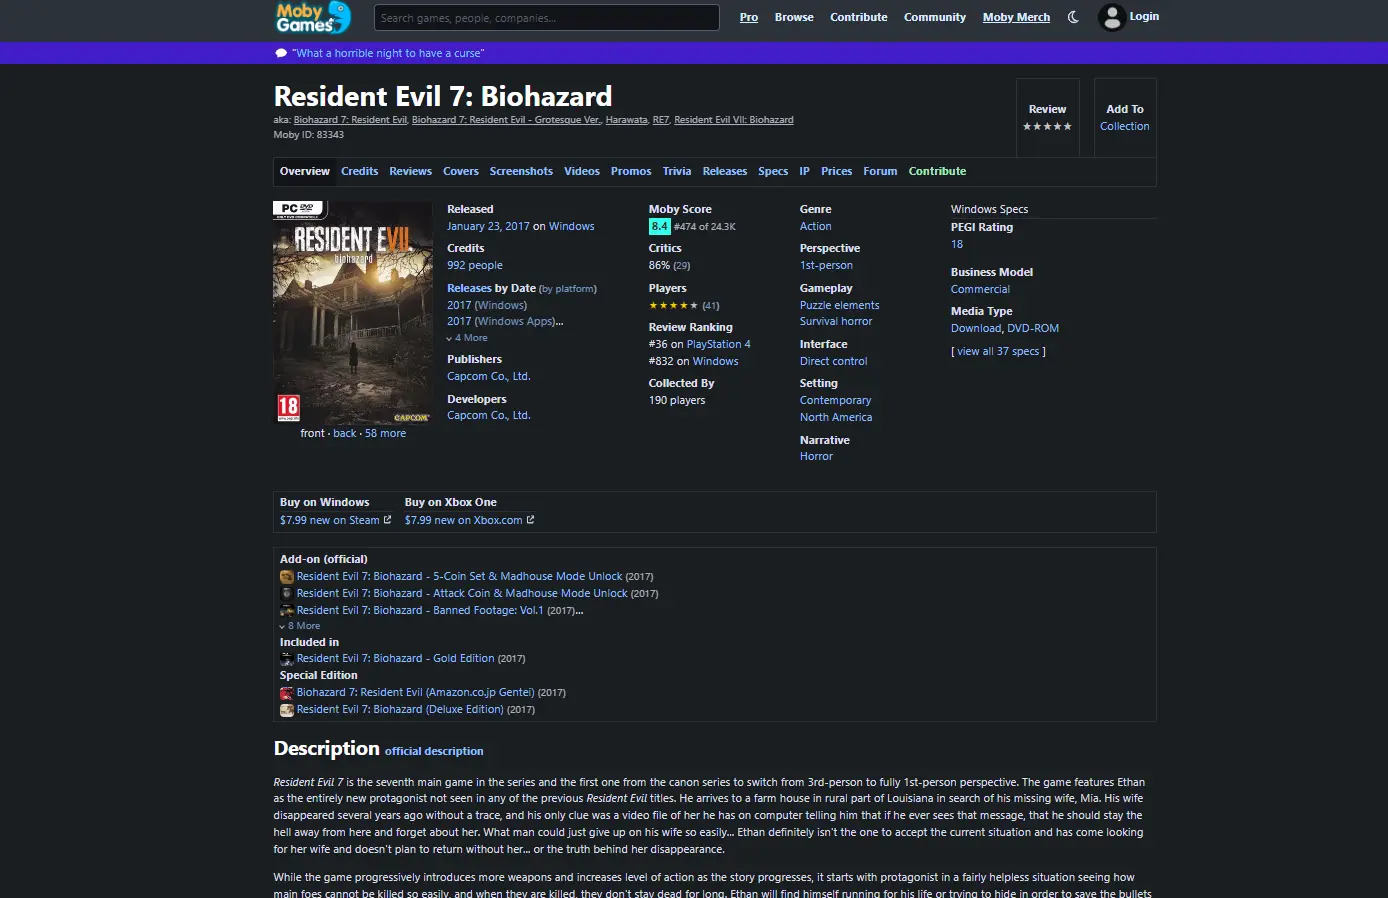1388x898 pixels.
Task: Click the Login link
Action: (x=1144, y=17)
